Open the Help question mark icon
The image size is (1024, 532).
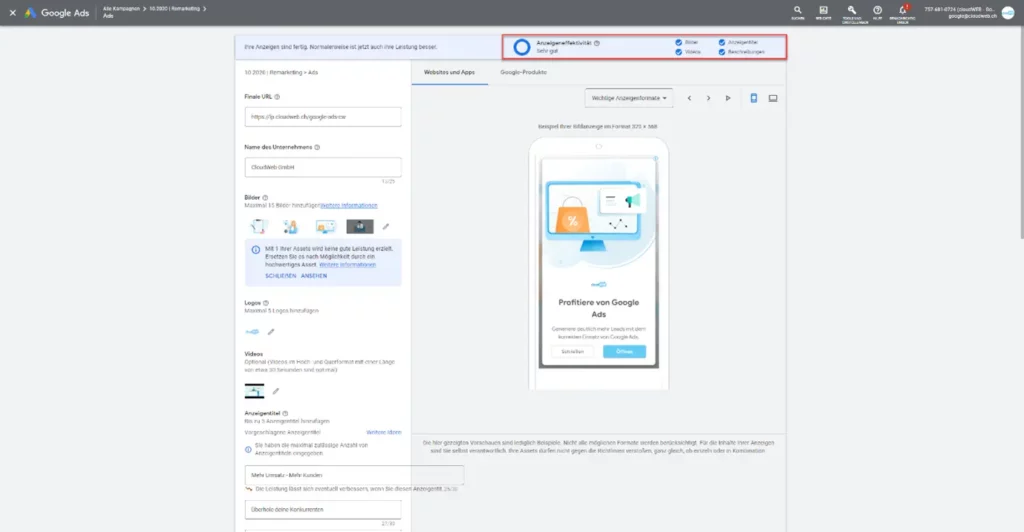[x=877, y=10]
